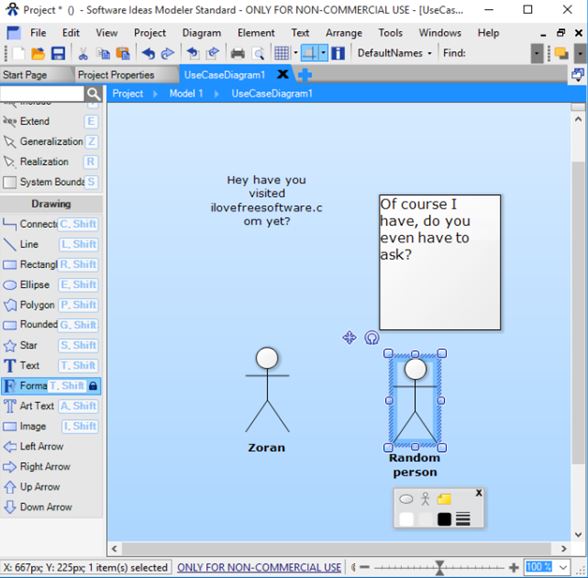The width and height of the screenshot is (588, 578).
Task: Select the Ellipse drawing tool
Action: [x=50, y=285]
